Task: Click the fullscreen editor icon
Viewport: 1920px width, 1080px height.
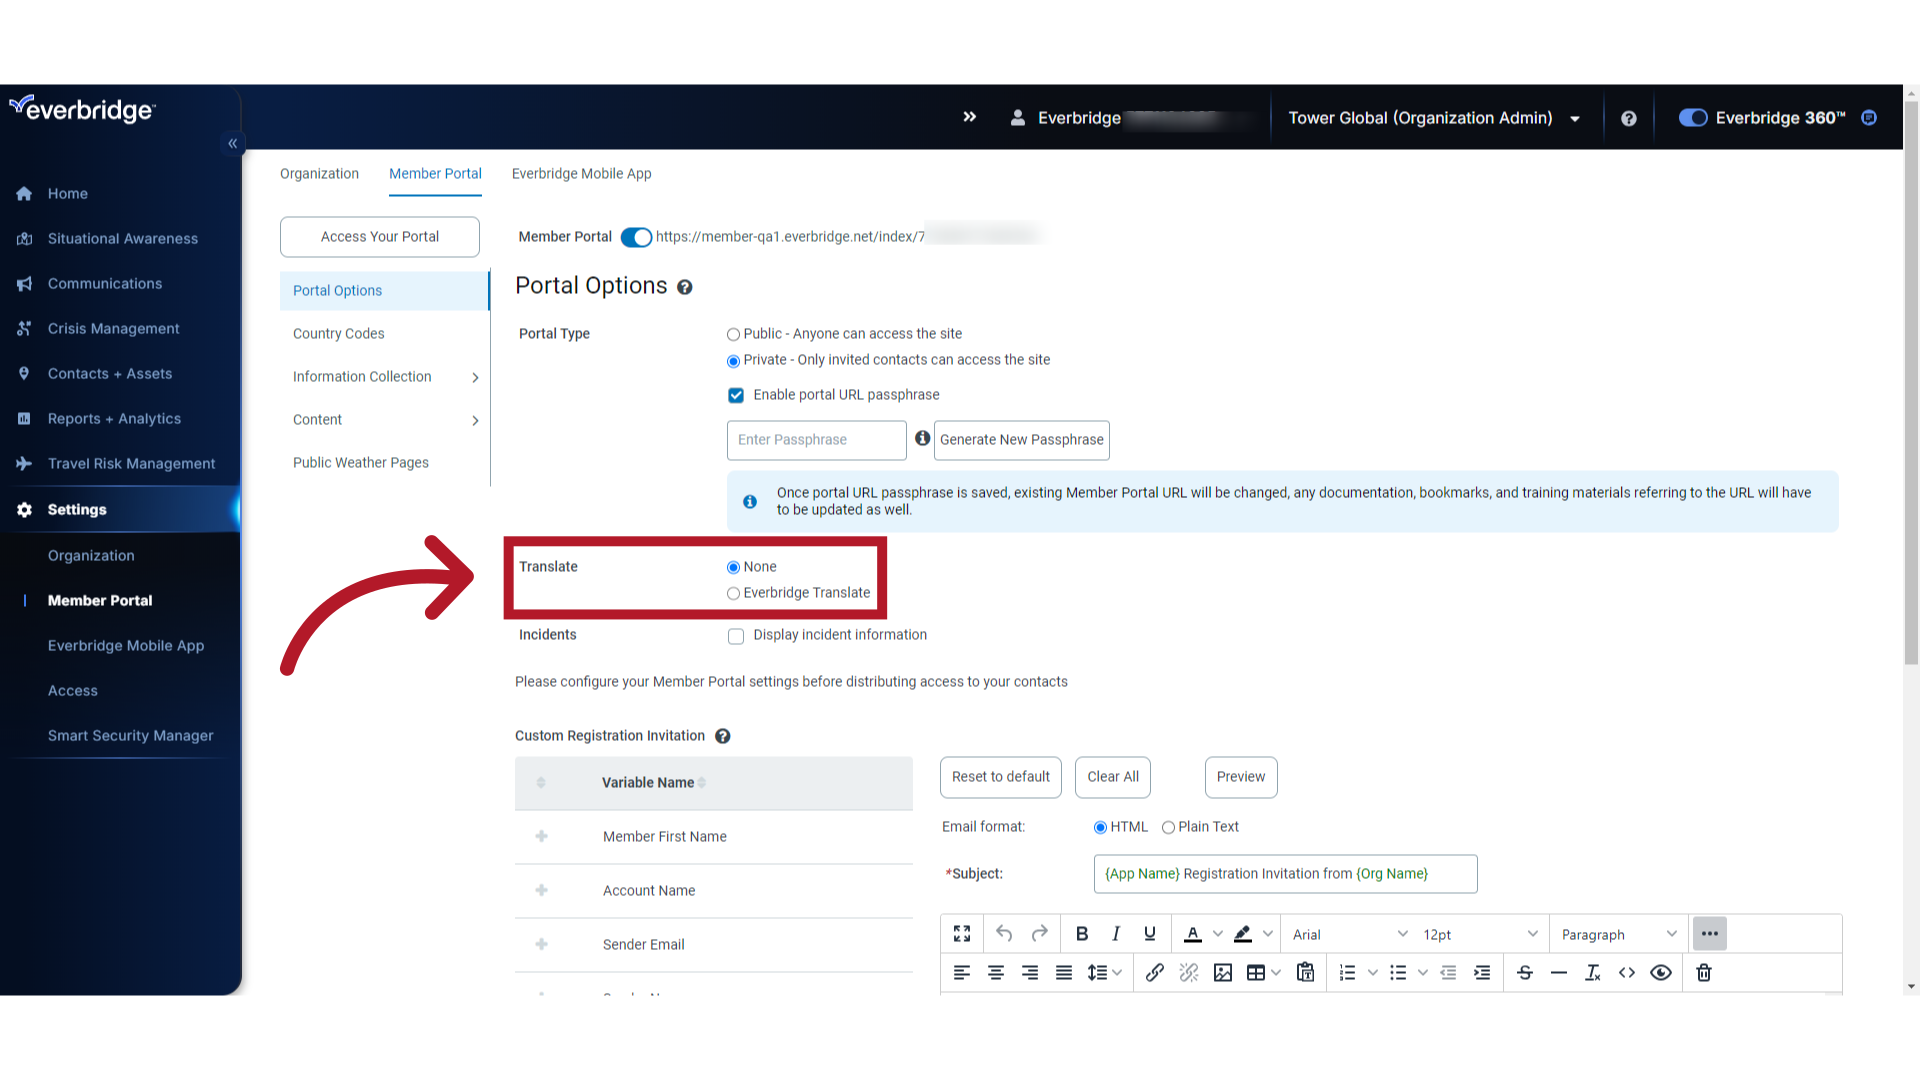Action: pos(961,934)
